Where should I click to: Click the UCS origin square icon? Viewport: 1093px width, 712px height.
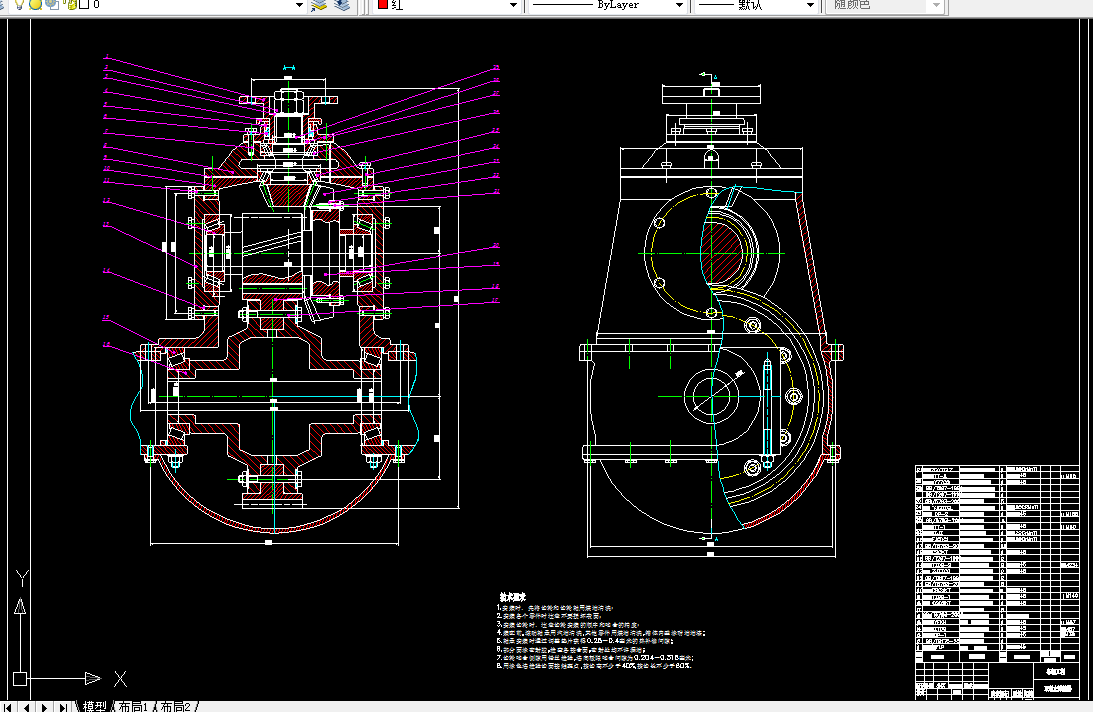(x=20, y=679)
